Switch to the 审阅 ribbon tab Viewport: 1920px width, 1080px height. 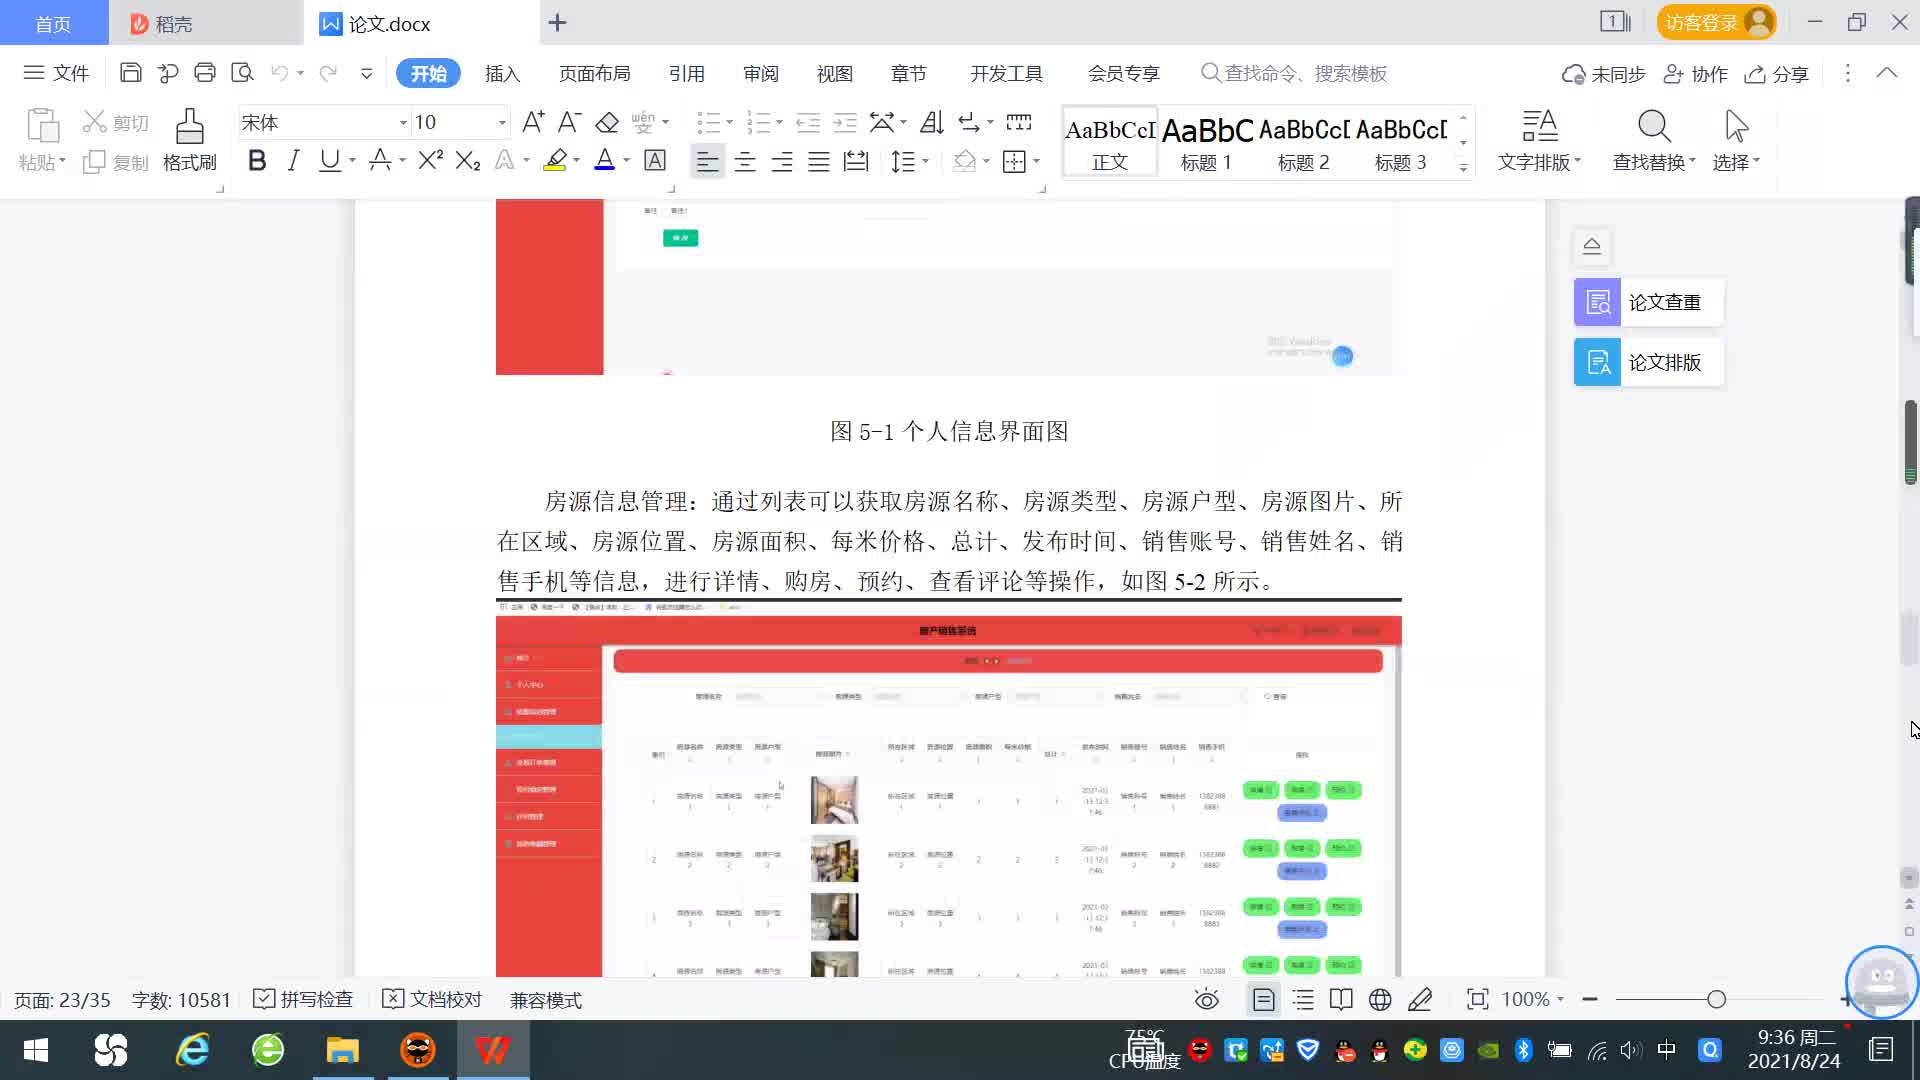coord(761,73)
